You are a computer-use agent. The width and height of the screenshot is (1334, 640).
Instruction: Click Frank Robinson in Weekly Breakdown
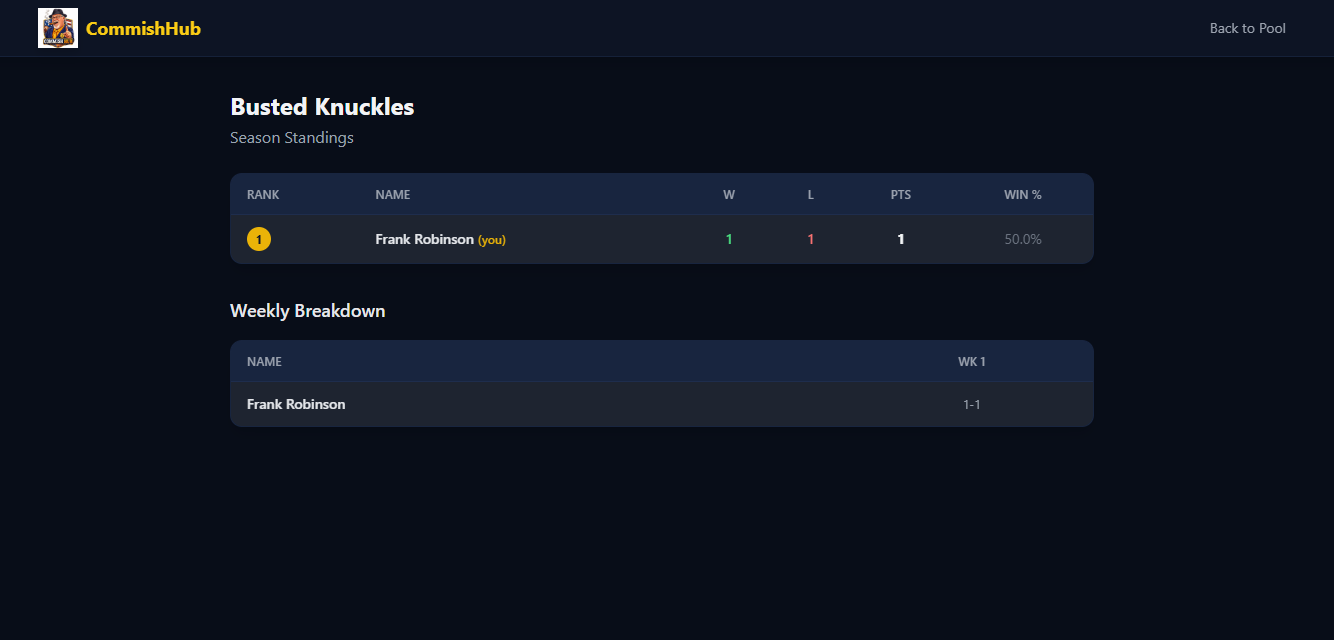click(x=296, y=404)
